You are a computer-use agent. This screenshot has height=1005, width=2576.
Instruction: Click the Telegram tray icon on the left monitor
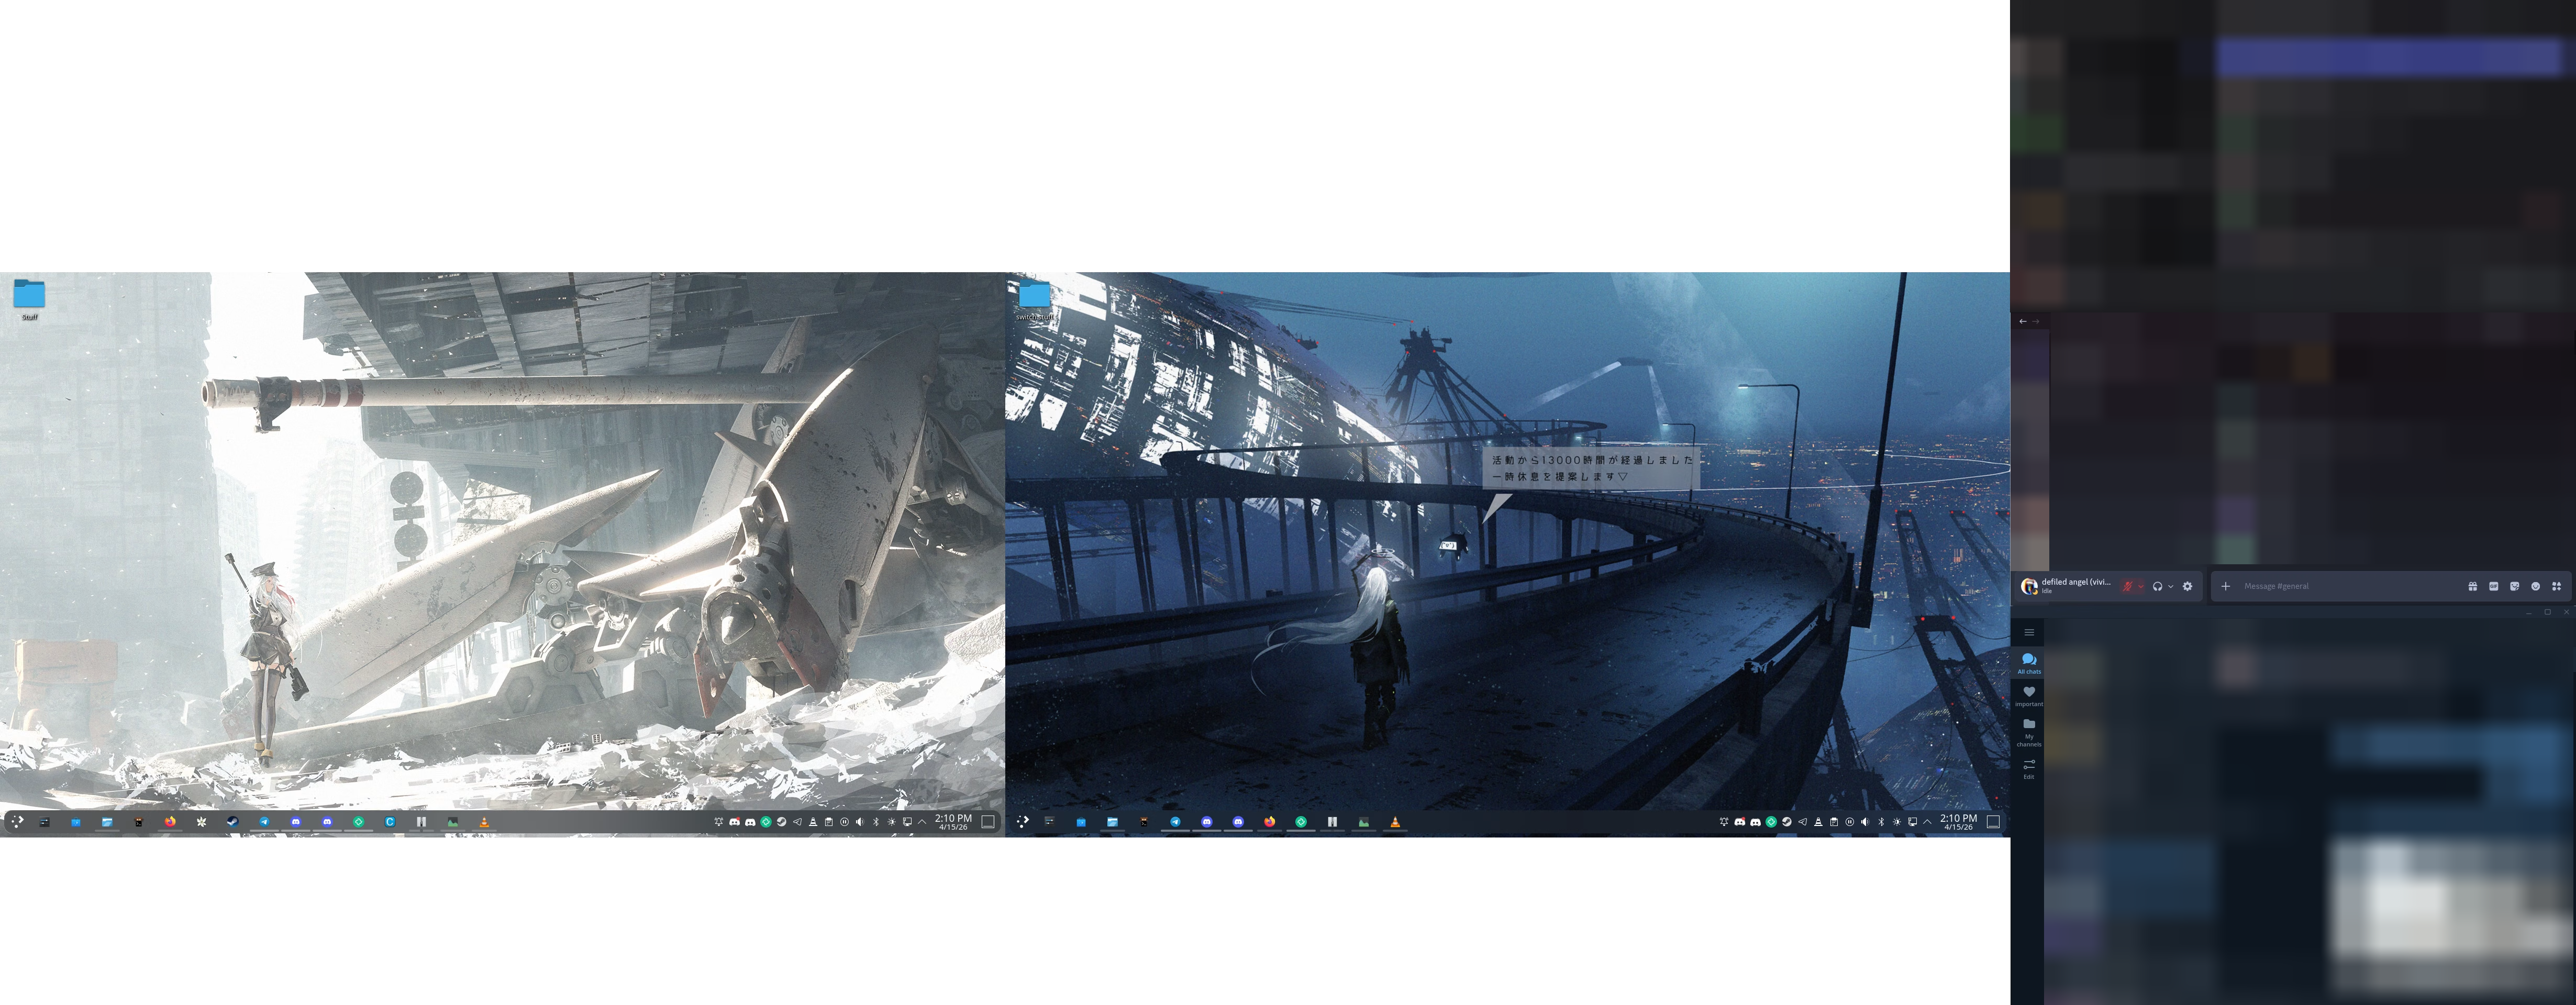tap(797, 822)
